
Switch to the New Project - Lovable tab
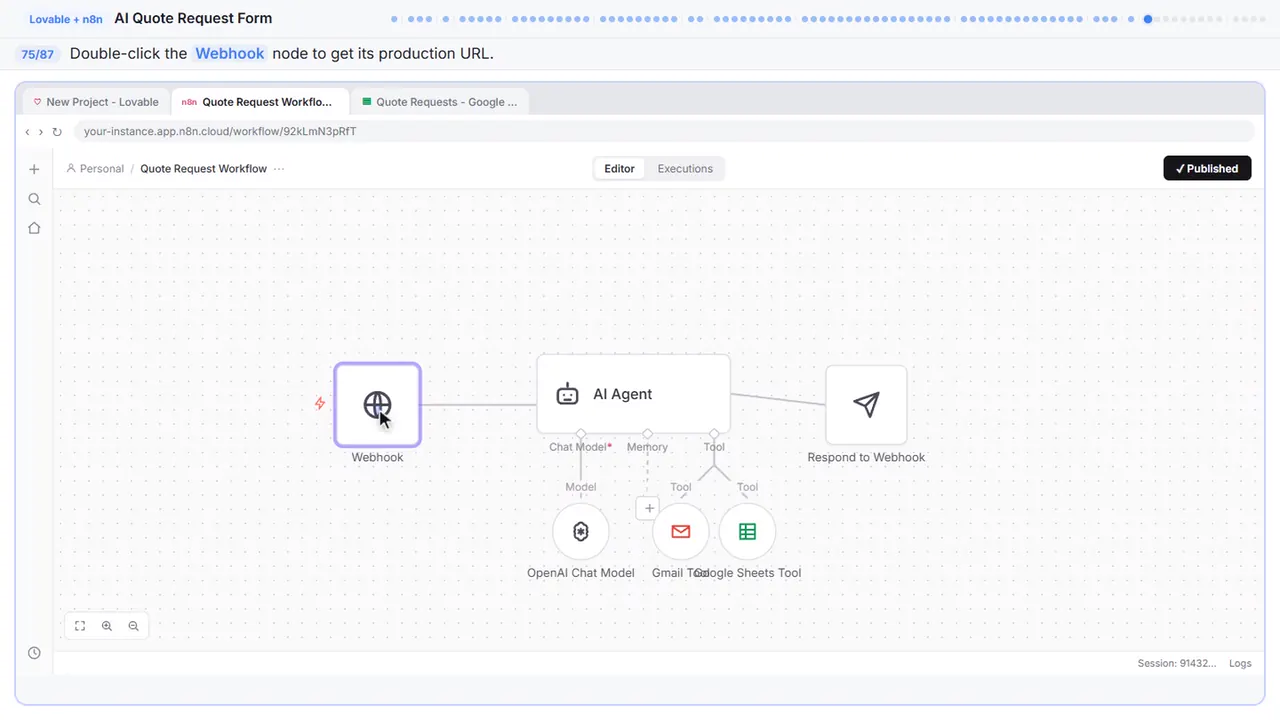96,102
